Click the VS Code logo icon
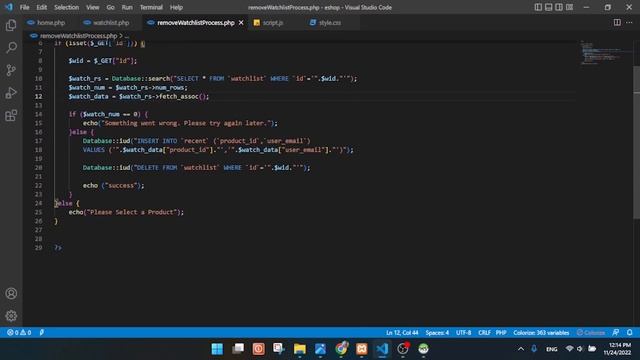The width and height of the screenshot is (640, 360). [9, 7]
